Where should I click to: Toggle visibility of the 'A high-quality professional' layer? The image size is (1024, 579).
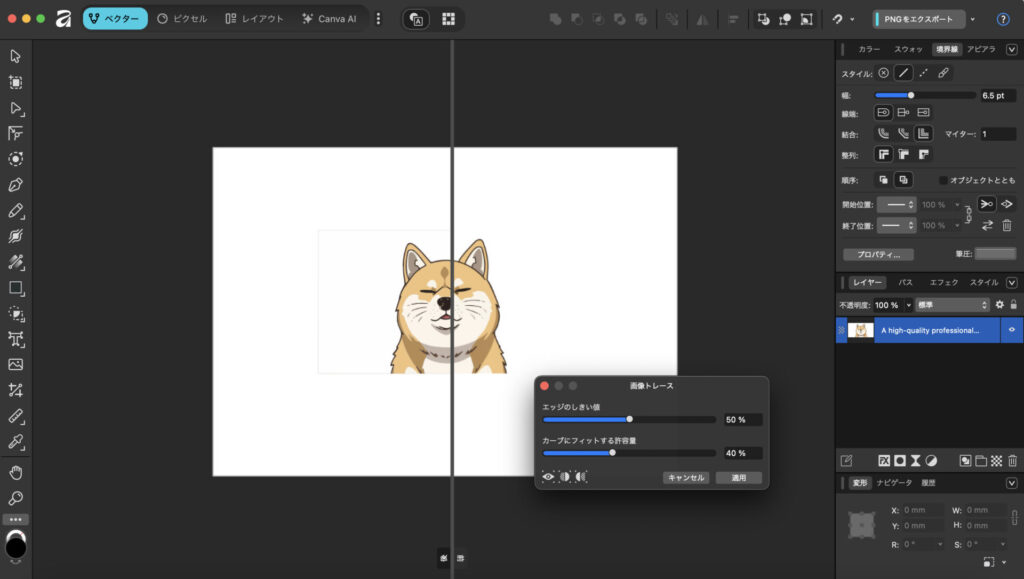point(1011,330)
